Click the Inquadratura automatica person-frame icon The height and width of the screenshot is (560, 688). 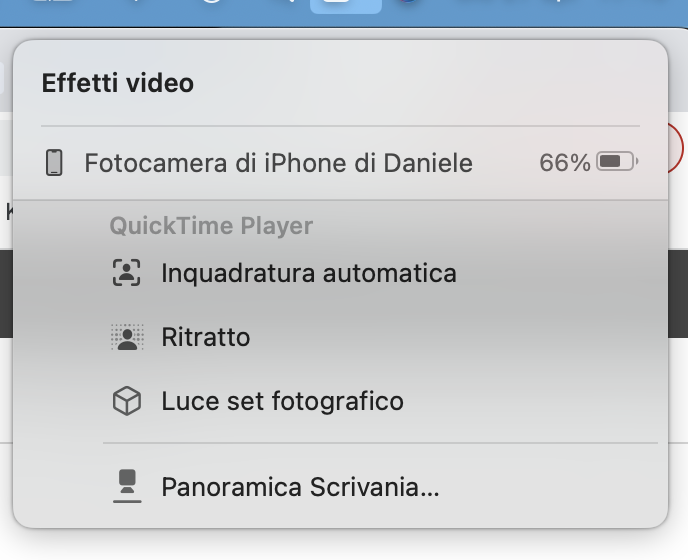[126, 273]
